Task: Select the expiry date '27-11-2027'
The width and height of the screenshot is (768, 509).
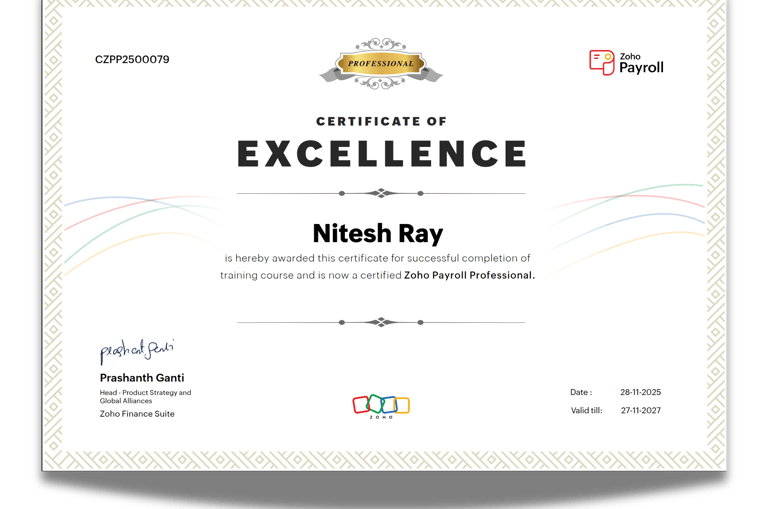Action: [x=641, y=411]
